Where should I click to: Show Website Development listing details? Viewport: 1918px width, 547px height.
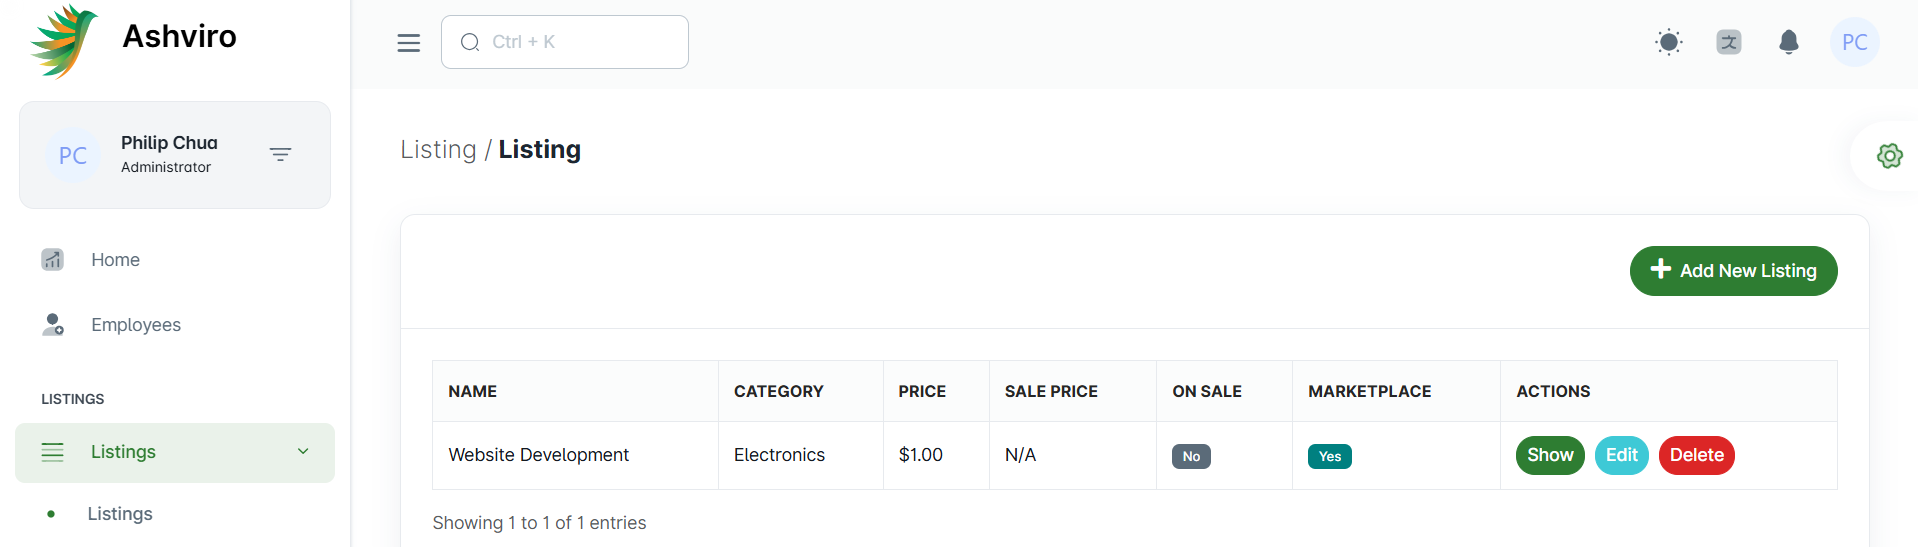[1549, 456]
